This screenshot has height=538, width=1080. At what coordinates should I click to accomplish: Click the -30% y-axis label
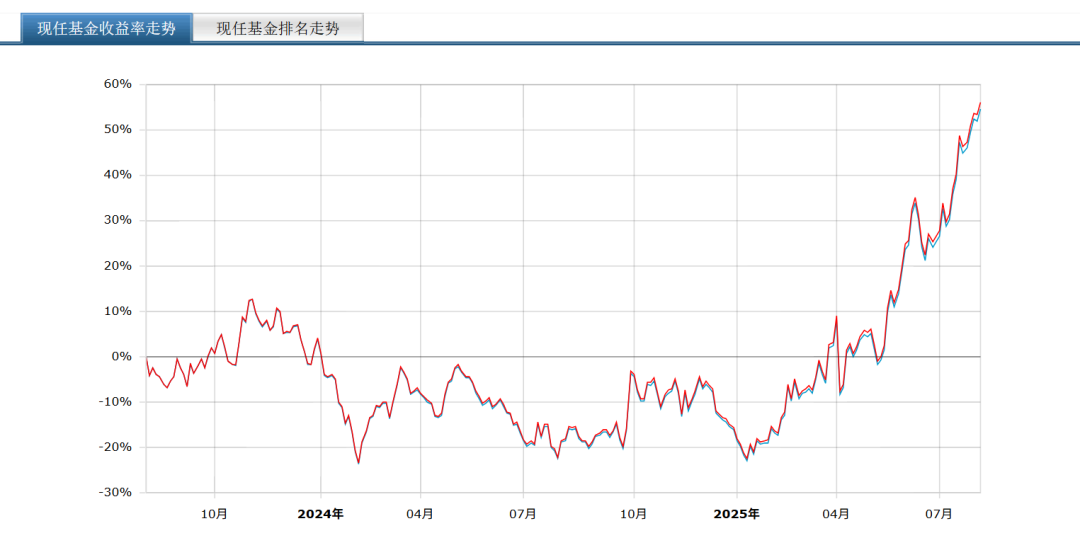tap(114, 493)
